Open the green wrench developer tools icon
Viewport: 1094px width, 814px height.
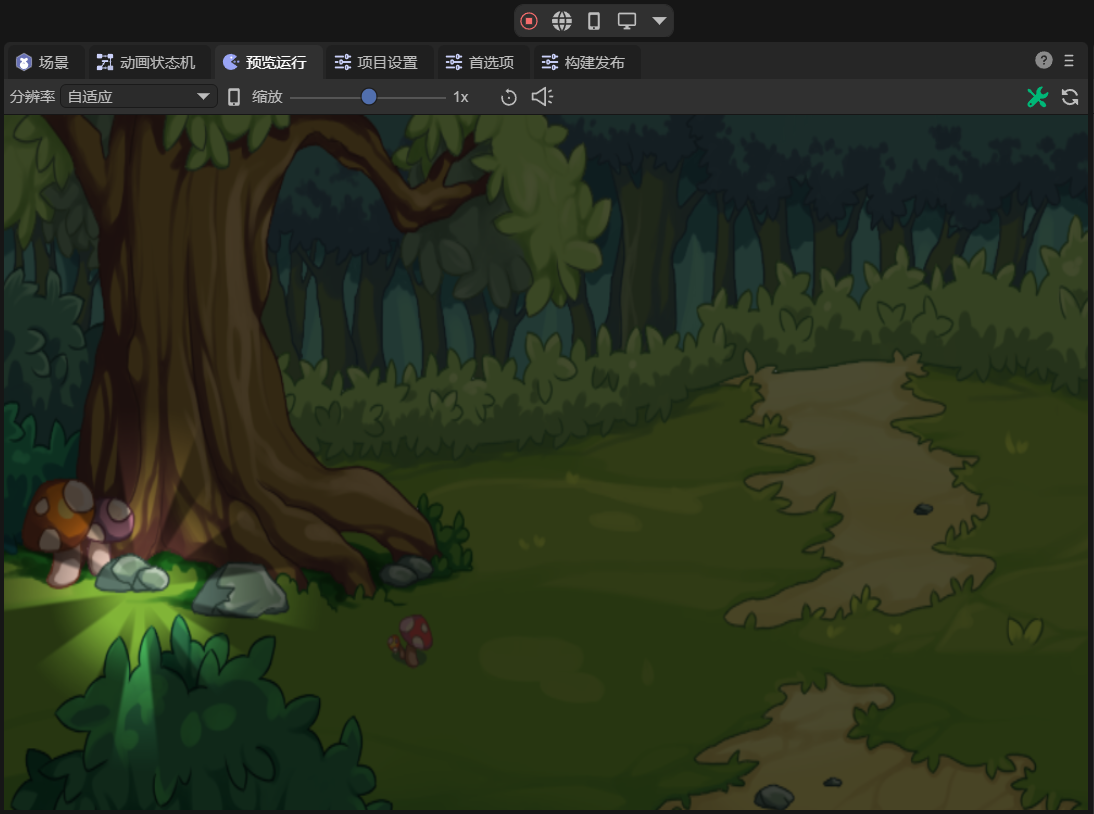click(1037, 97)
